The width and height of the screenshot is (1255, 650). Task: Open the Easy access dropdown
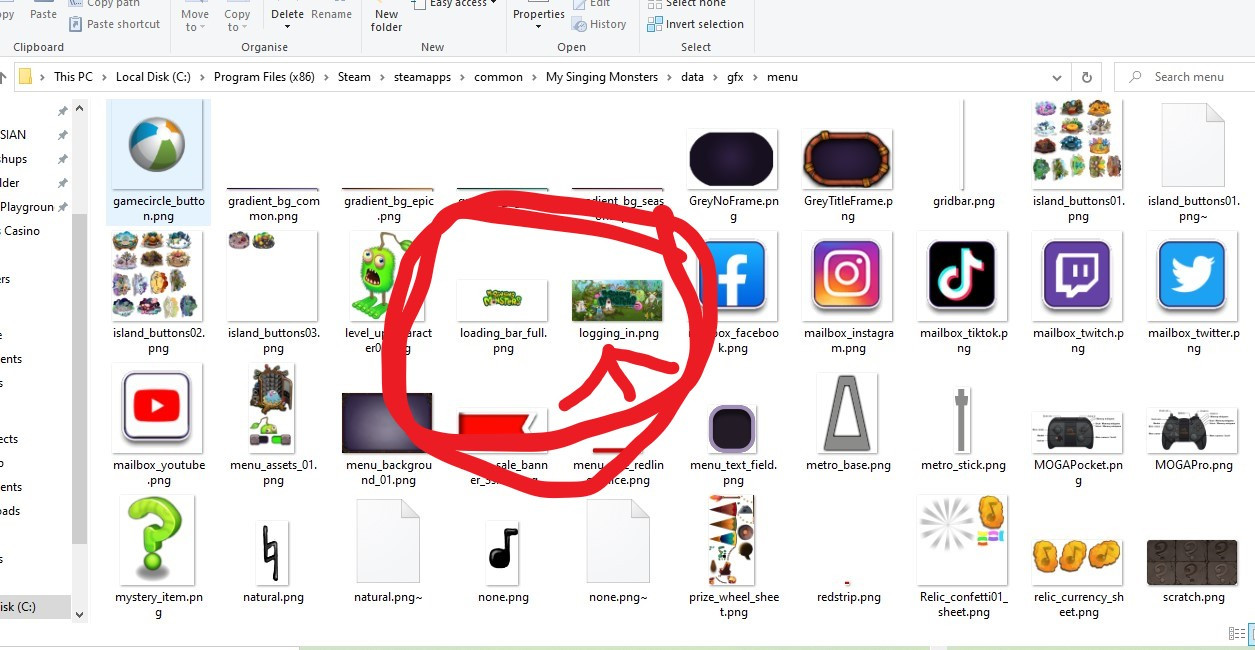(462, 4)
